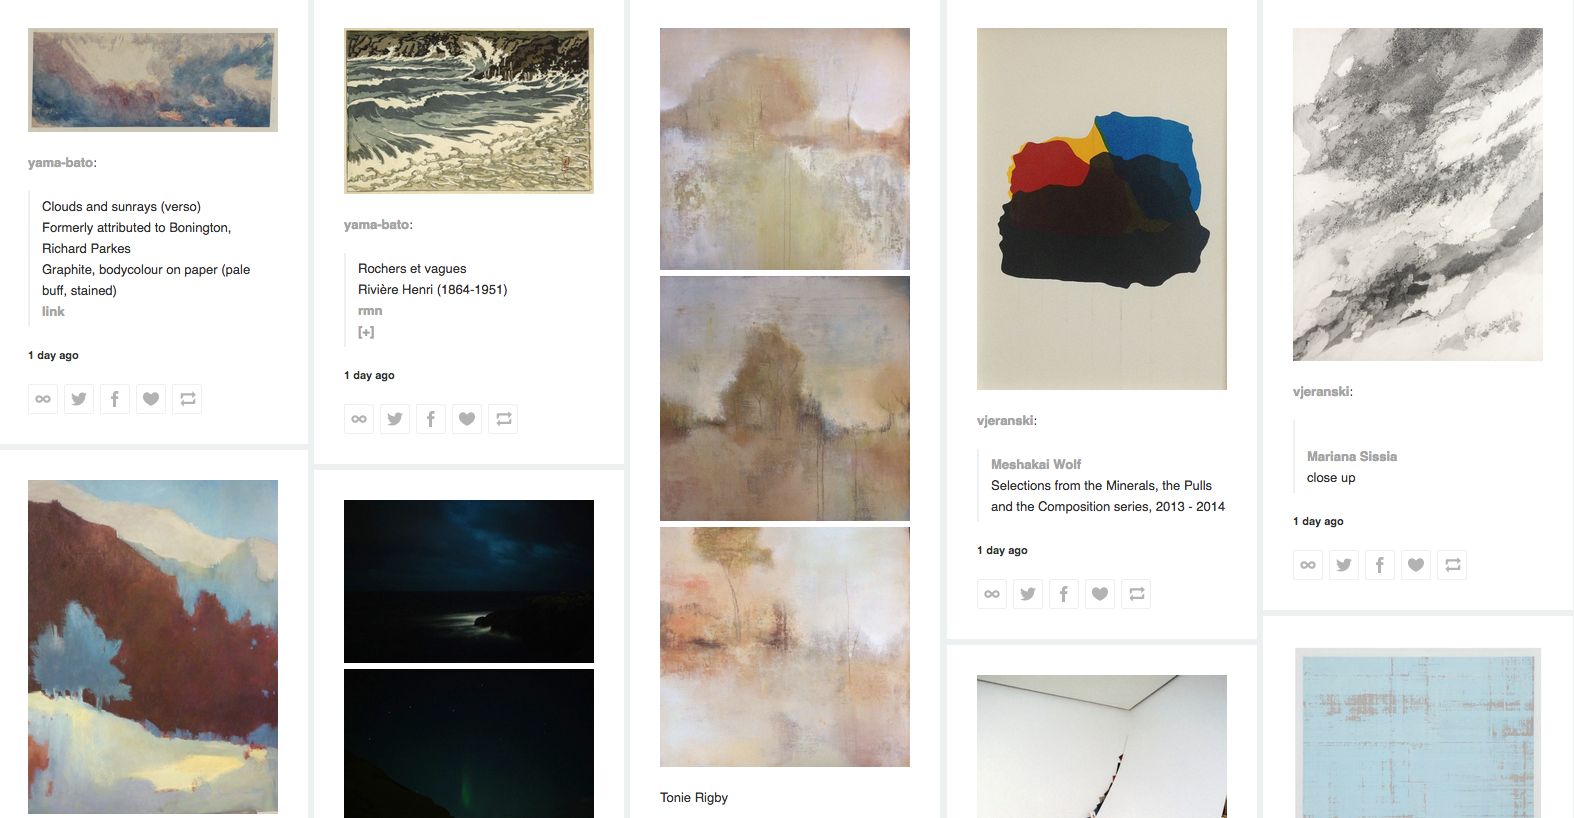Reblog the Clouds and sunrays post
Screen dimensions: 1574x818
187,399
